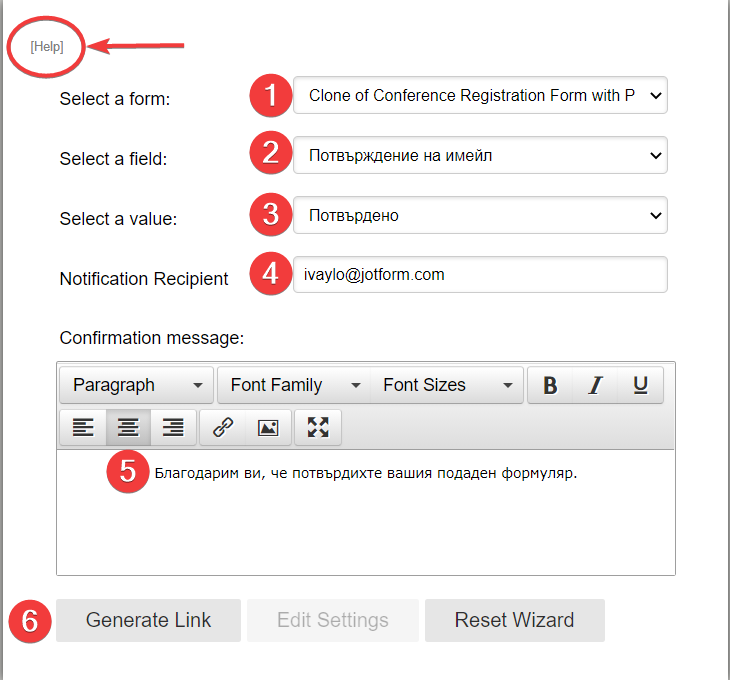Open the Select a form dropdown
Viewport: 730px width, 680px height.
pyautogui.click(x=480, y=96)
